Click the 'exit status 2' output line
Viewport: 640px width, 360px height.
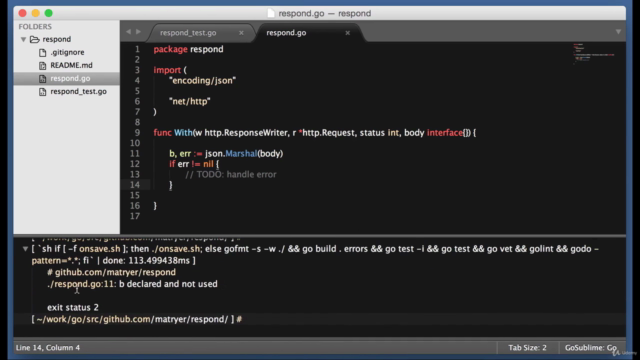point(73,307)
